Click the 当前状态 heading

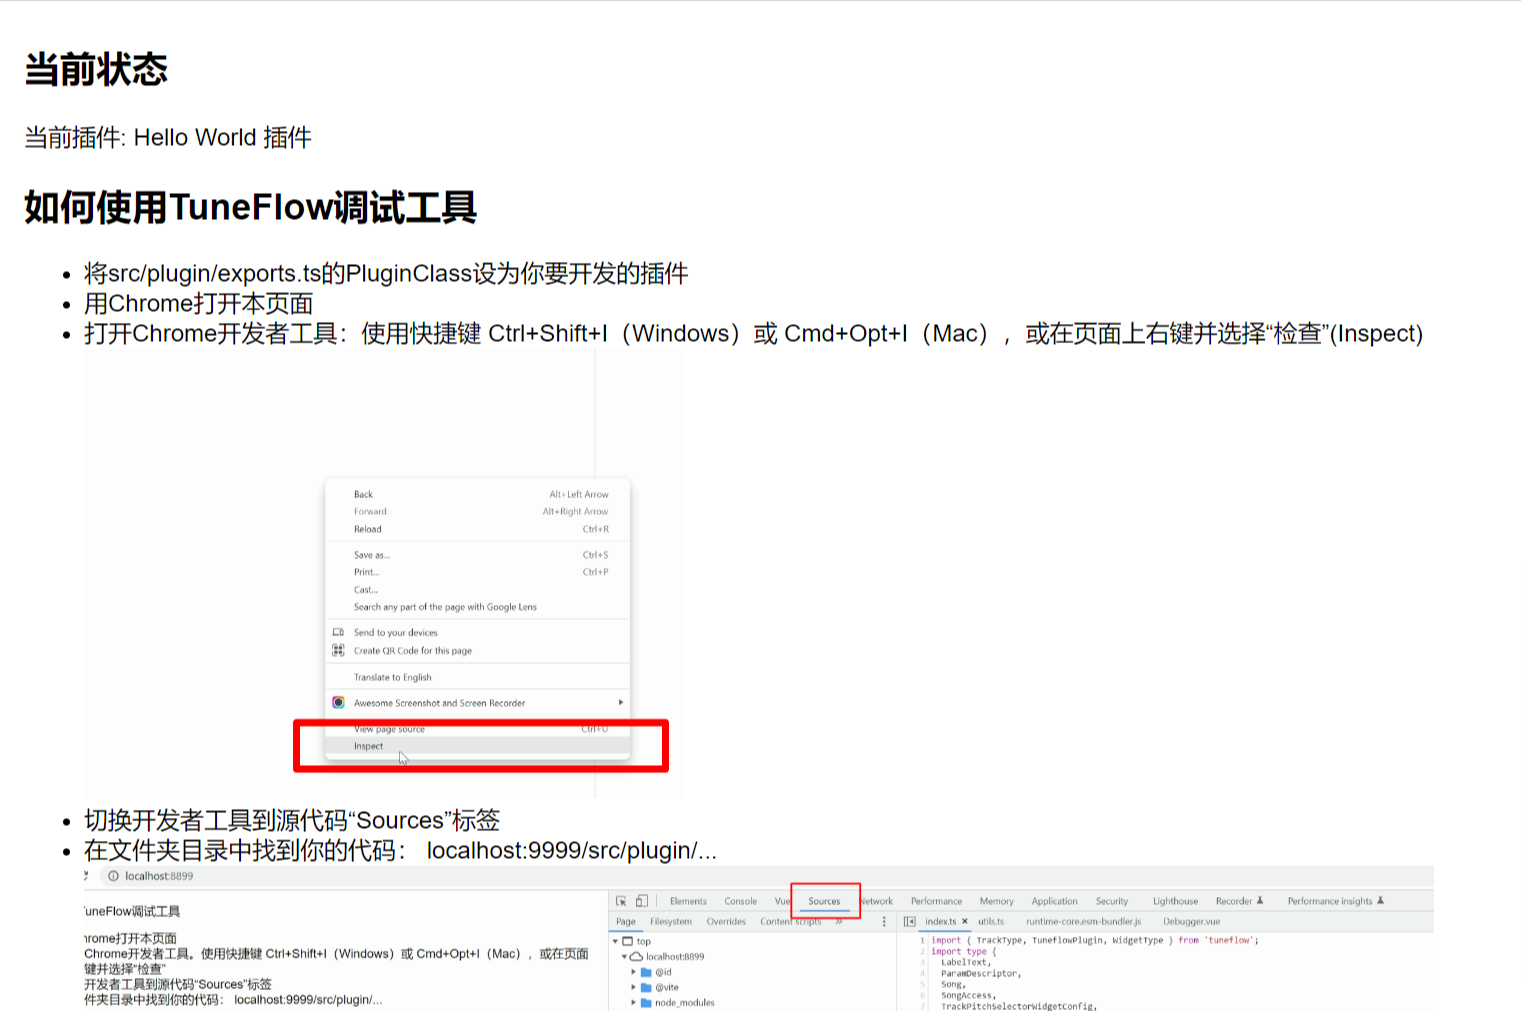[96, 70]
